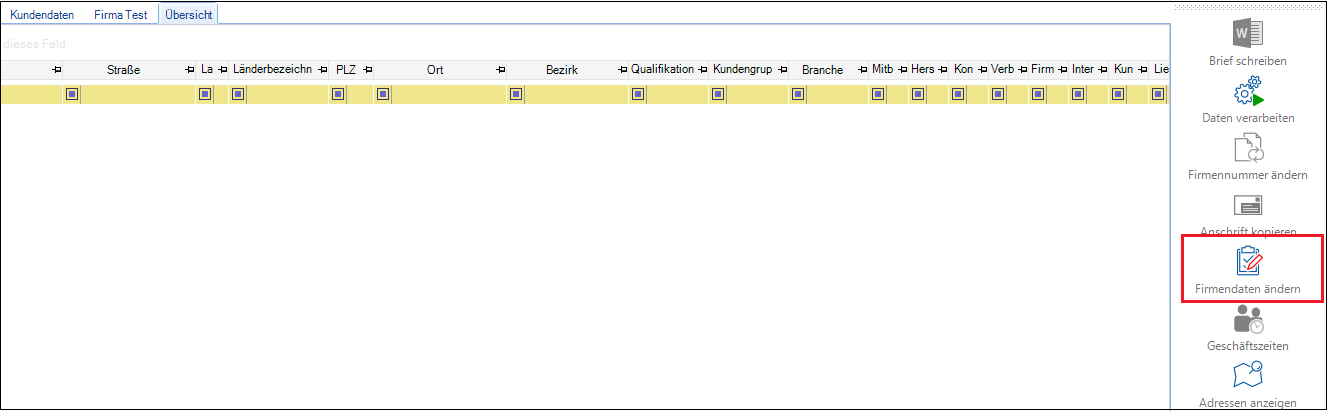Switch to the Firma Test tab
1327x411 pixels.
(x=120, y=15)
